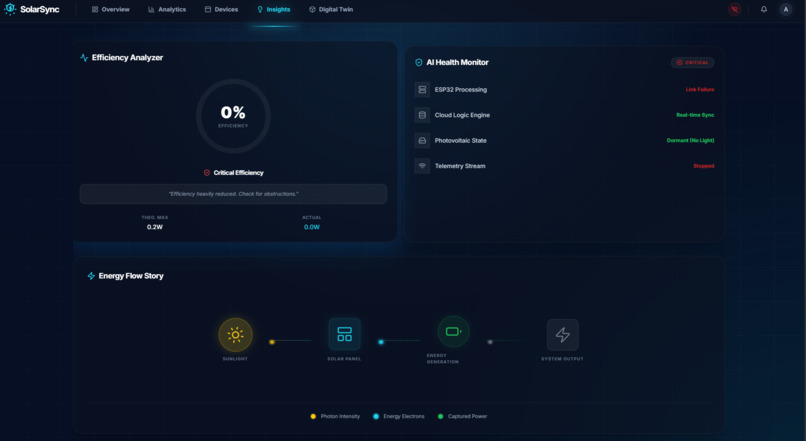Click the Energy Generation battery icon
The width and height of the screenshot is (806, 441).
coord(453,332)
